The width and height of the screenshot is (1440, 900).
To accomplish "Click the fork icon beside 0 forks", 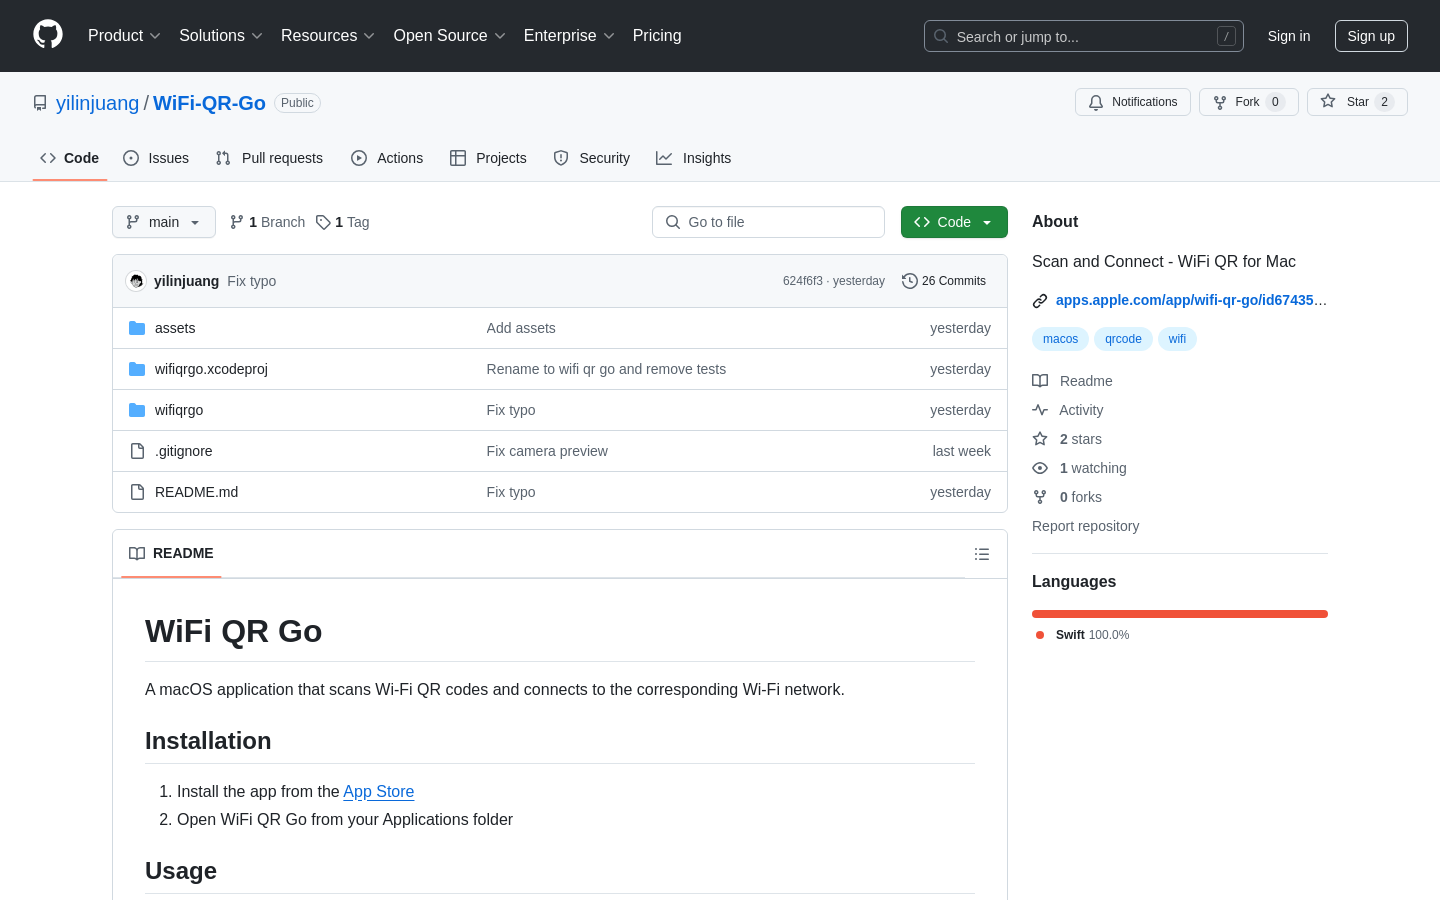I will pyautogui.click(x=1040, y=497).
